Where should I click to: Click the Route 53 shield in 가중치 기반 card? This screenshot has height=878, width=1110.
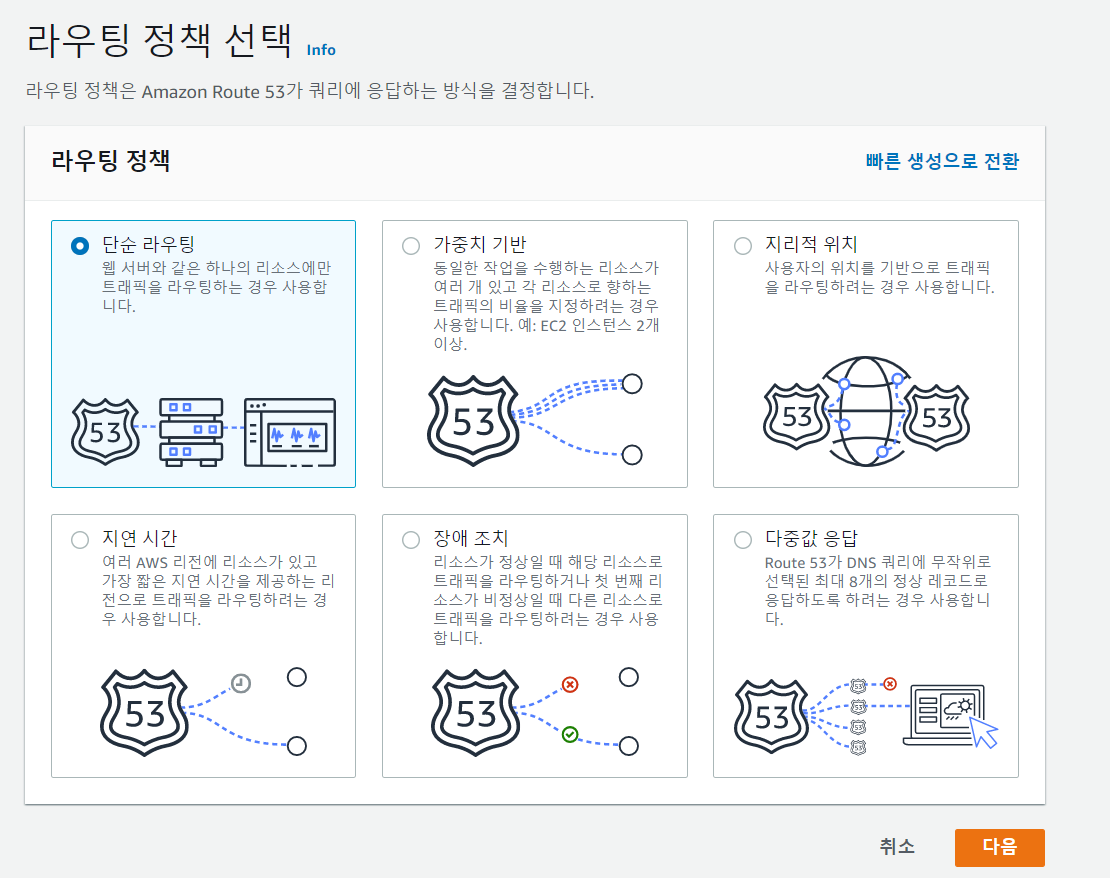click(473, 421)
